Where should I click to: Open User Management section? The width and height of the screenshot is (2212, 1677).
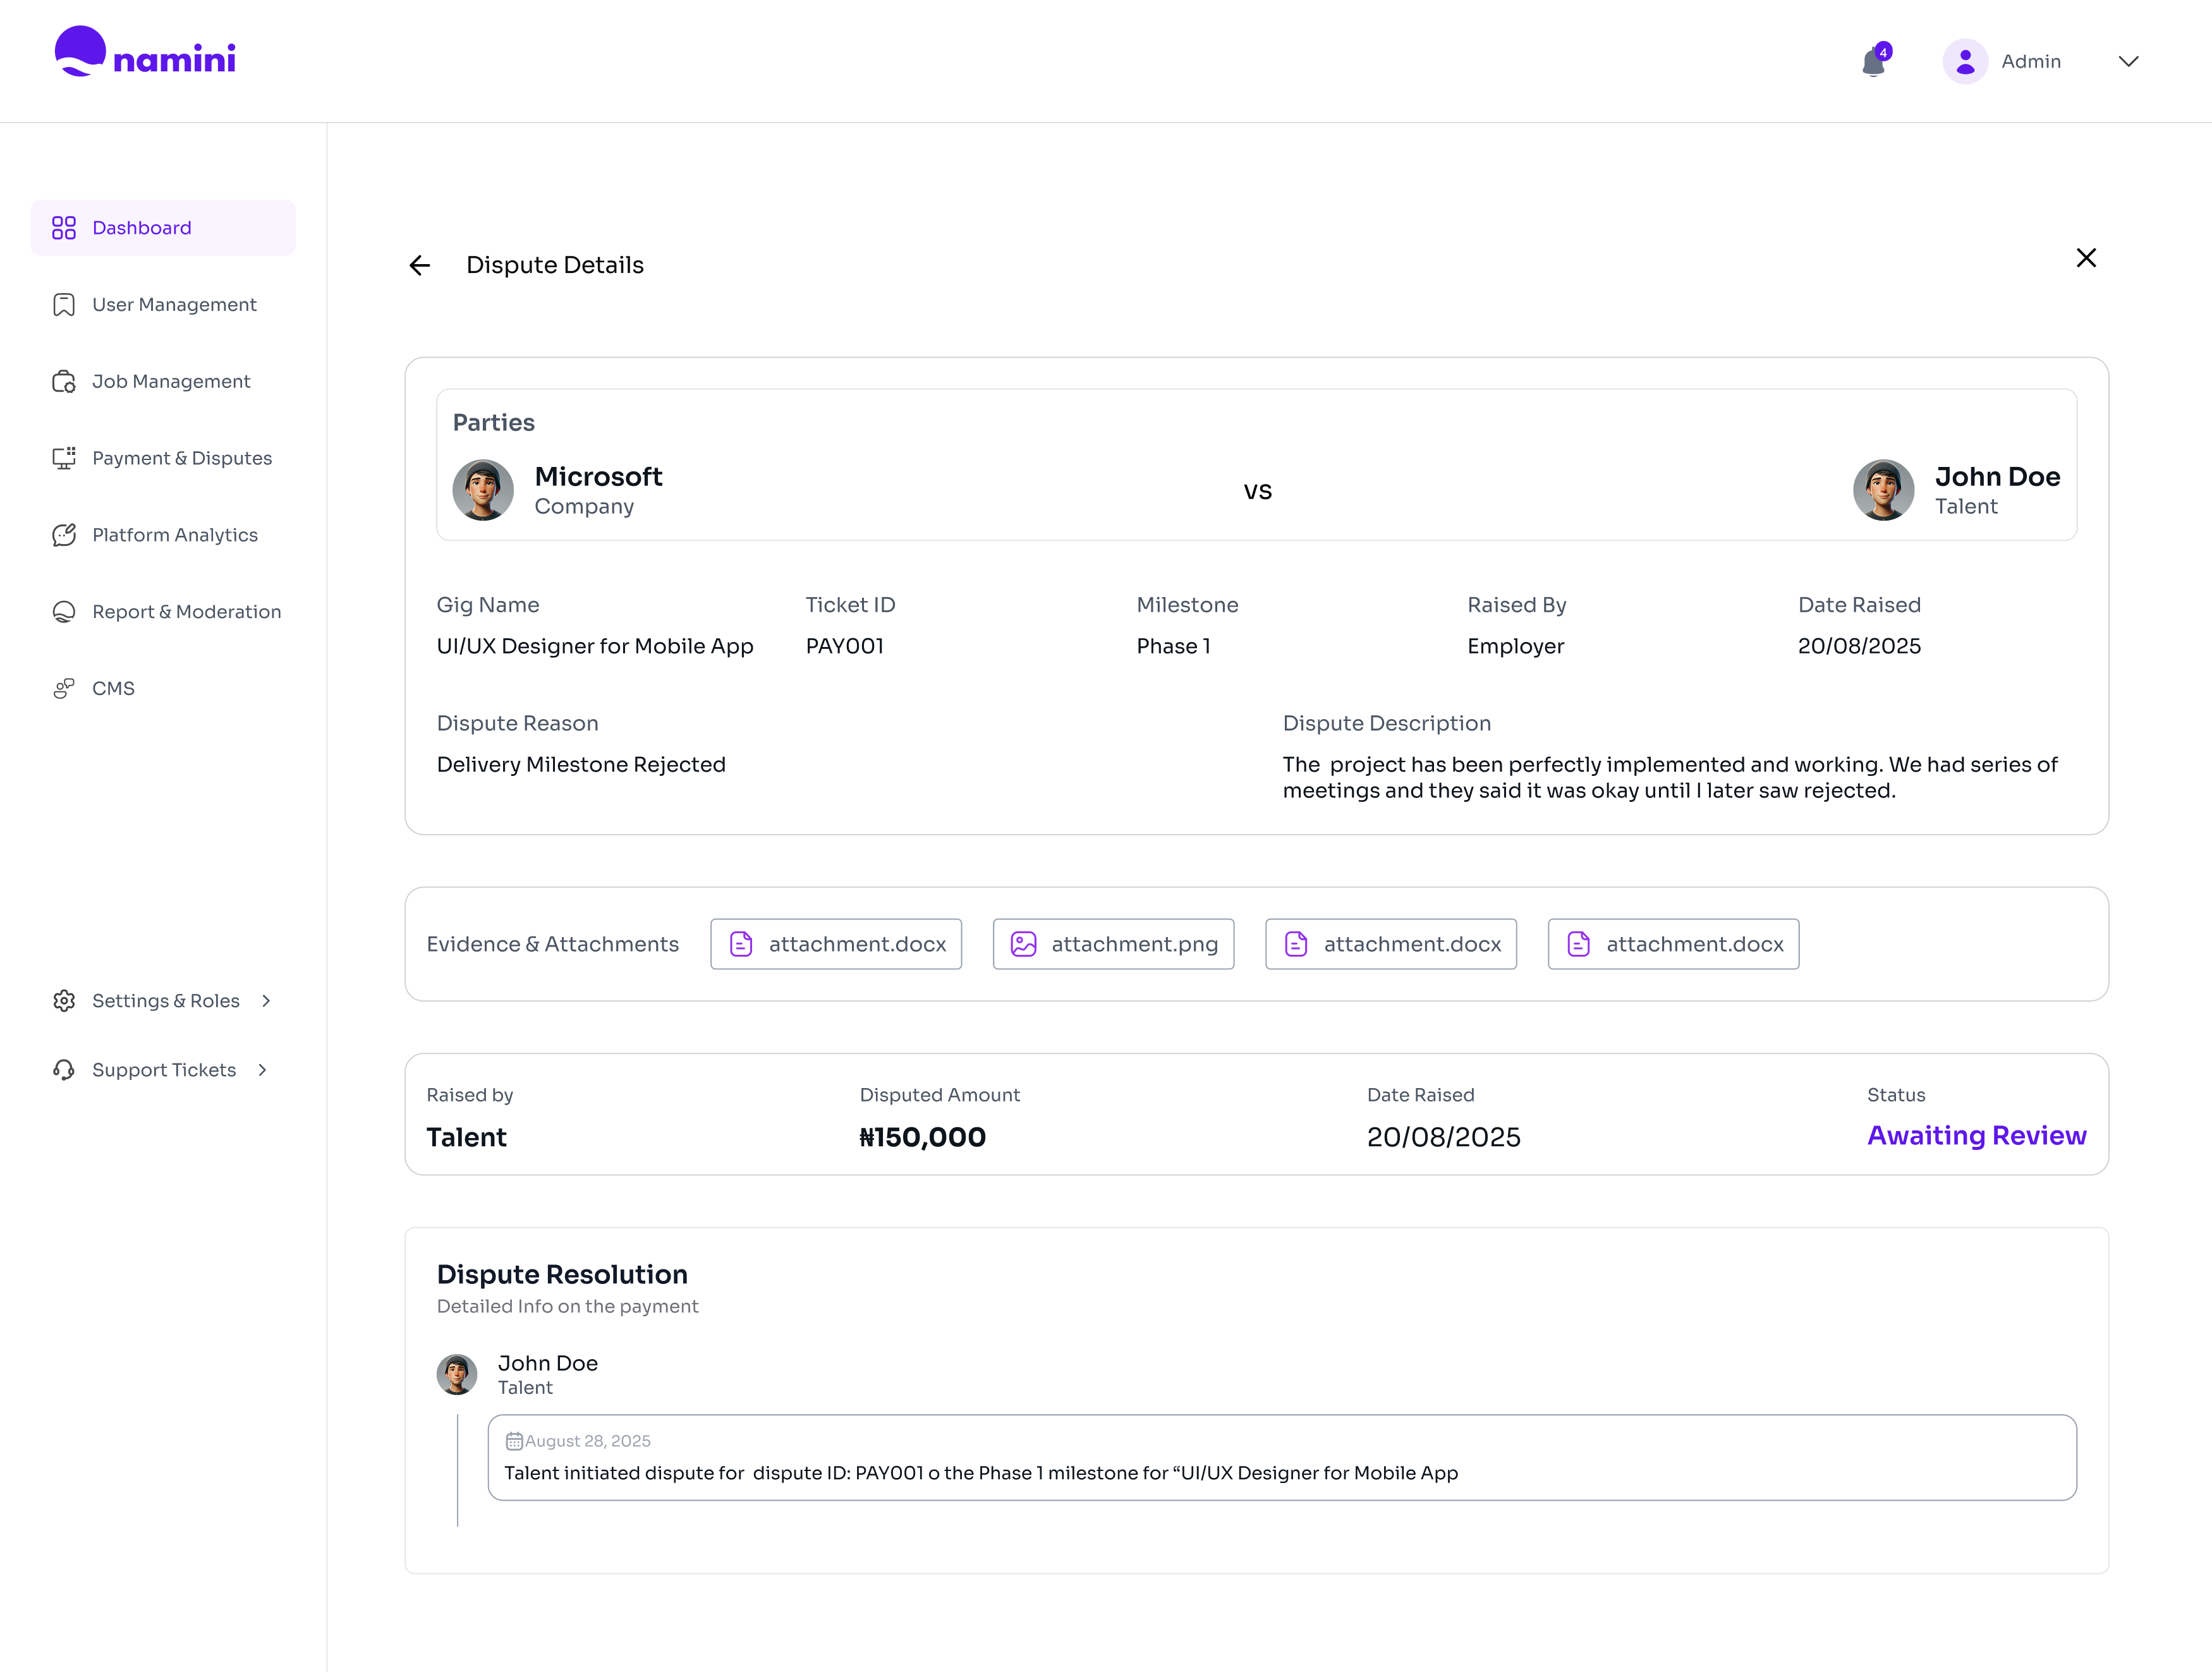[173, 305]
